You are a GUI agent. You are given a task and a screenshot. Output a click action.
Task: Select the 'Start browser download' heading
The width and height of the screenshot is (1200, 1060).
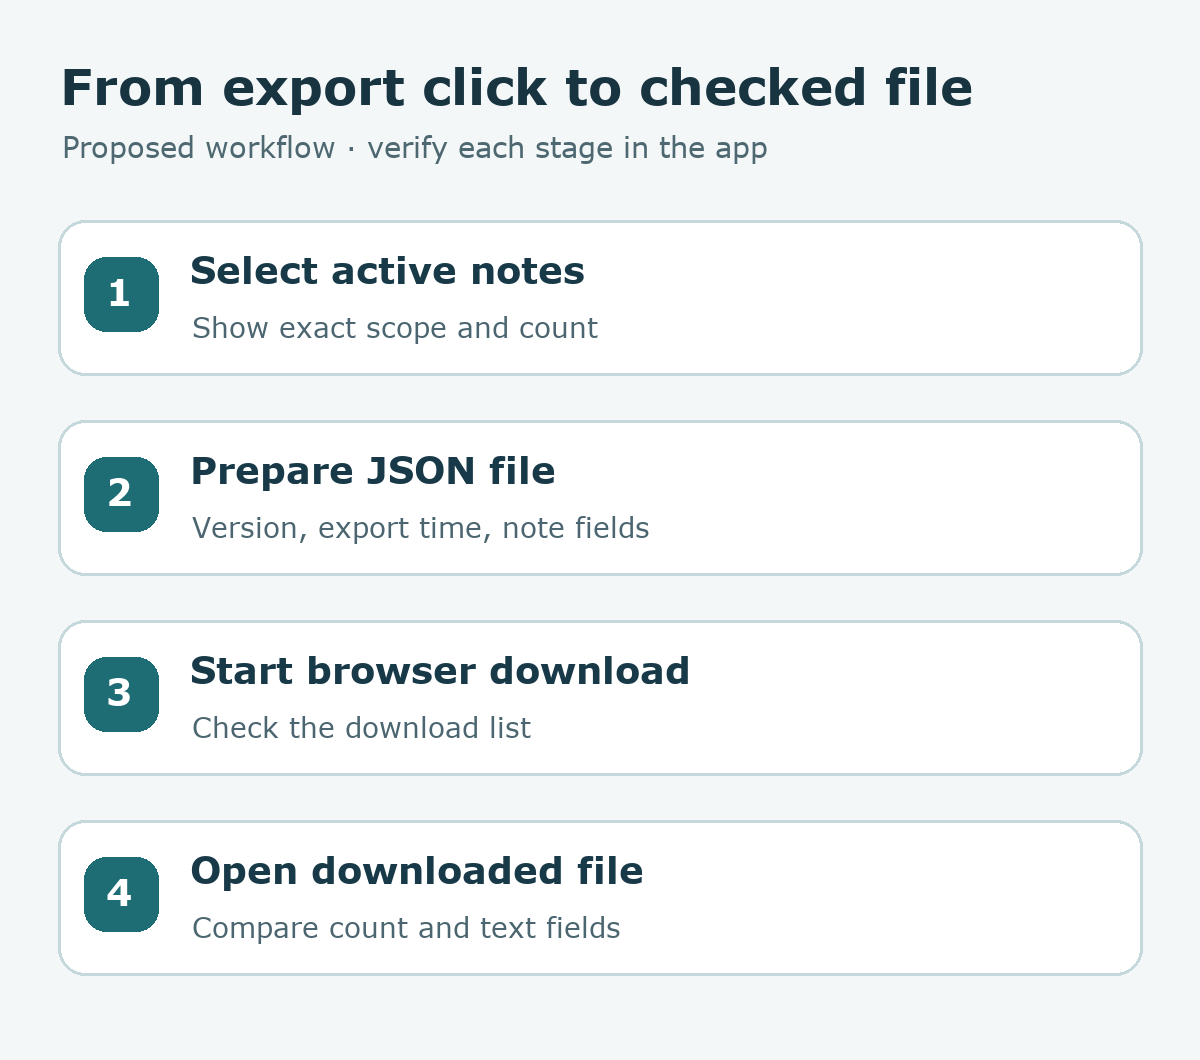coord(440,671)
